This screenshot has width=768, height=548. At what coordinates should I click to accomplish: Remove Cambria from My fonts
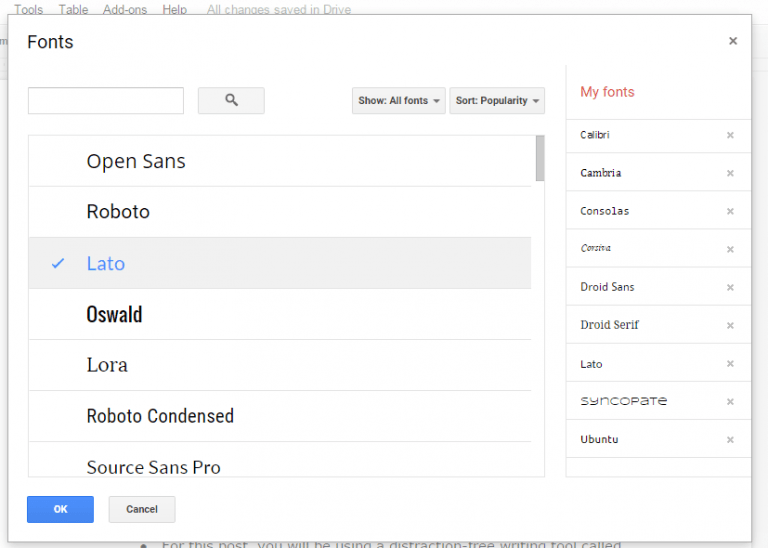tap(730, 173)
